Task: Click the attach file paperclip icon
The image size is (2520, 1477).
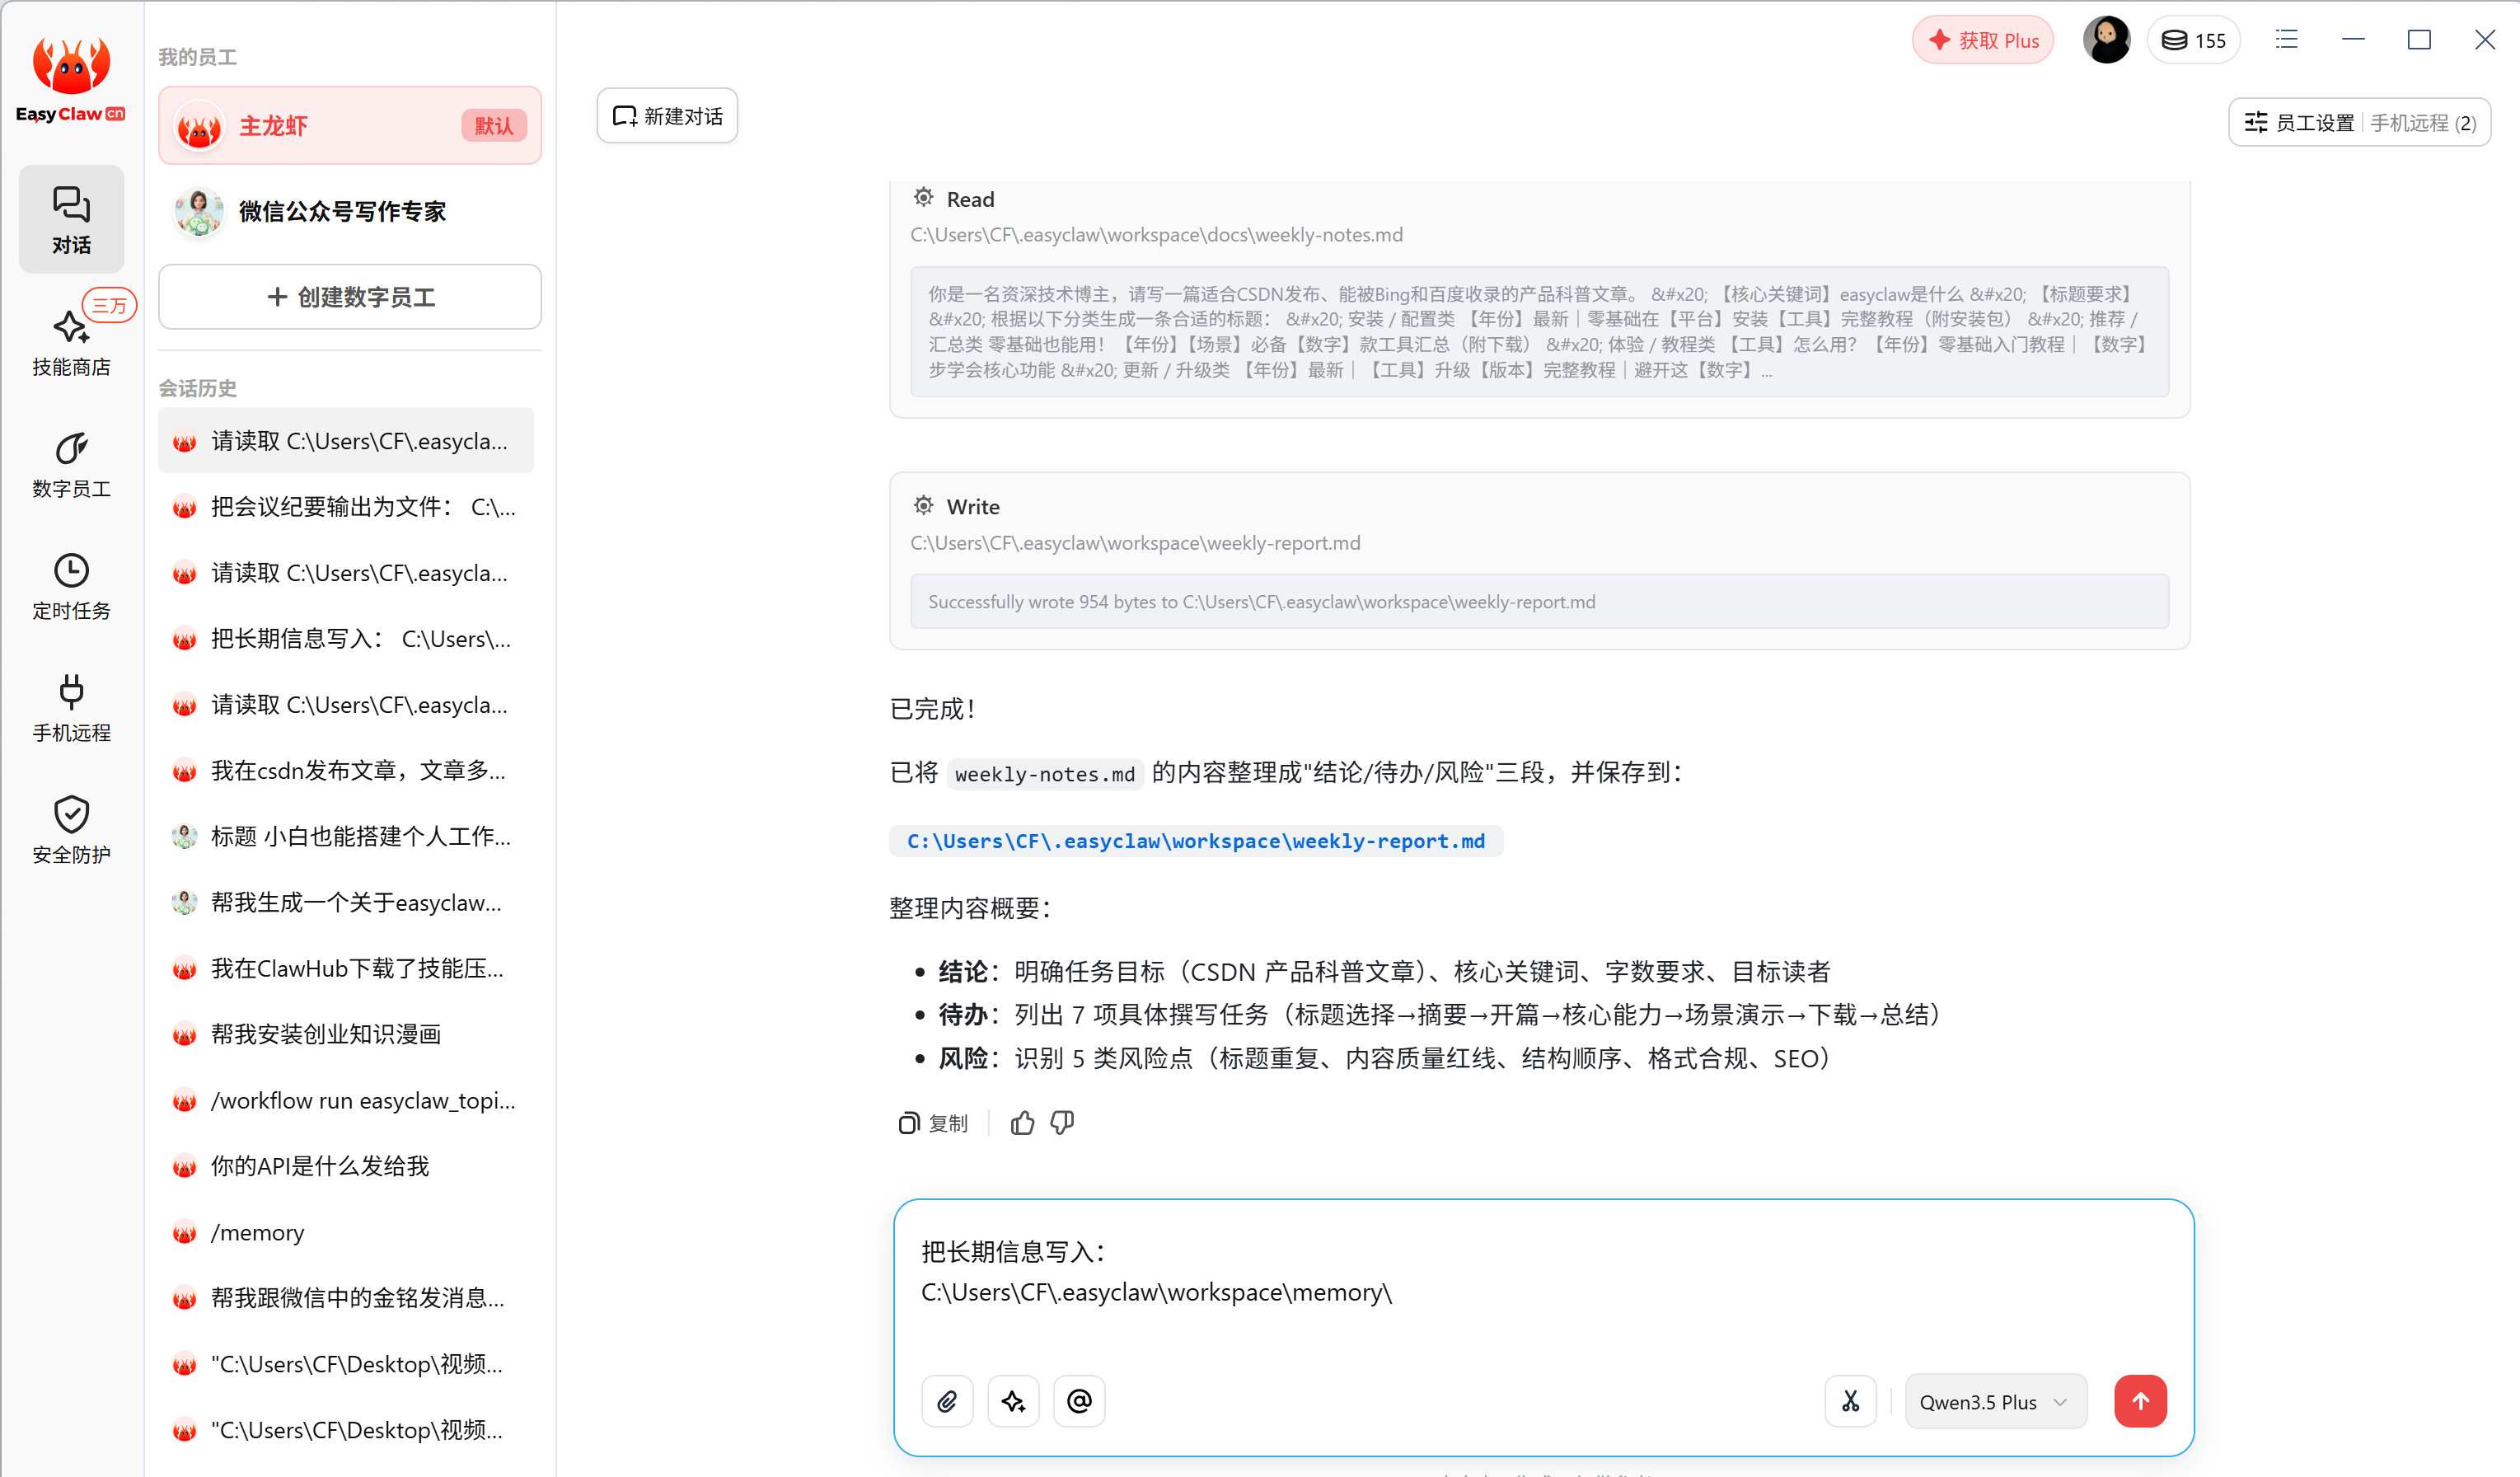Action: tap(947, 1401)
